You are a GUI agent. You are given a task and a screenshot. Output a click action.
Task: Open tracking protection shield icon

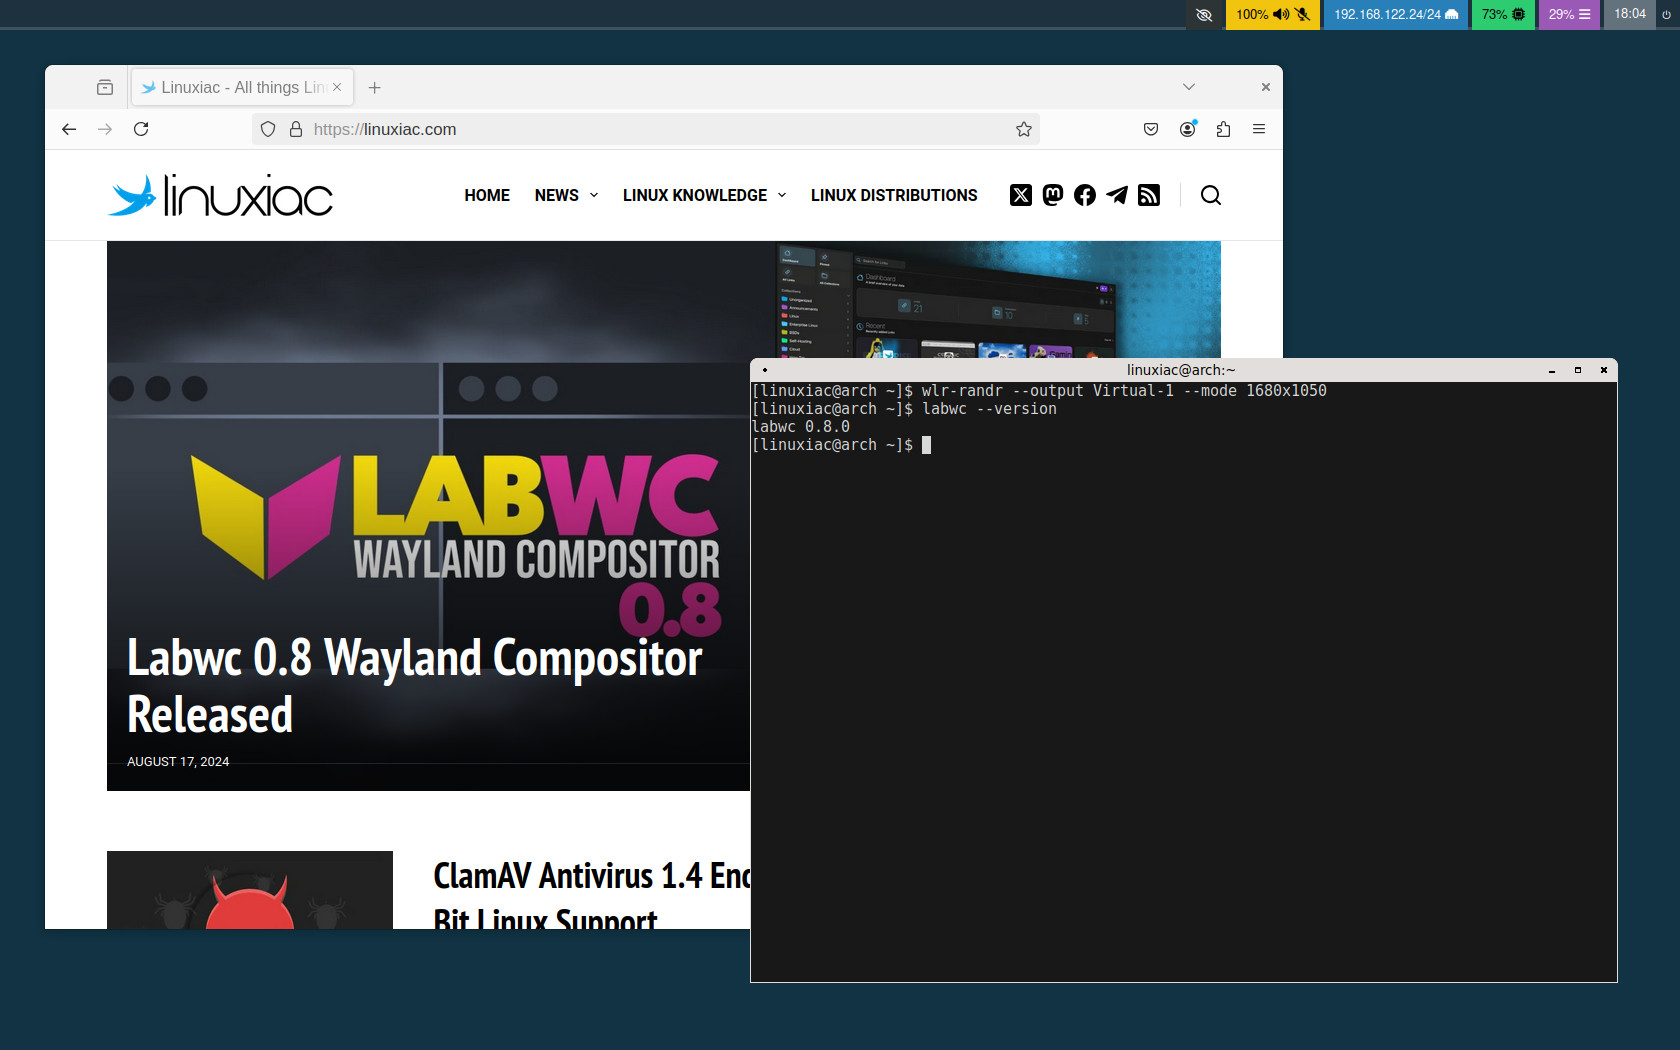[268, 129]
